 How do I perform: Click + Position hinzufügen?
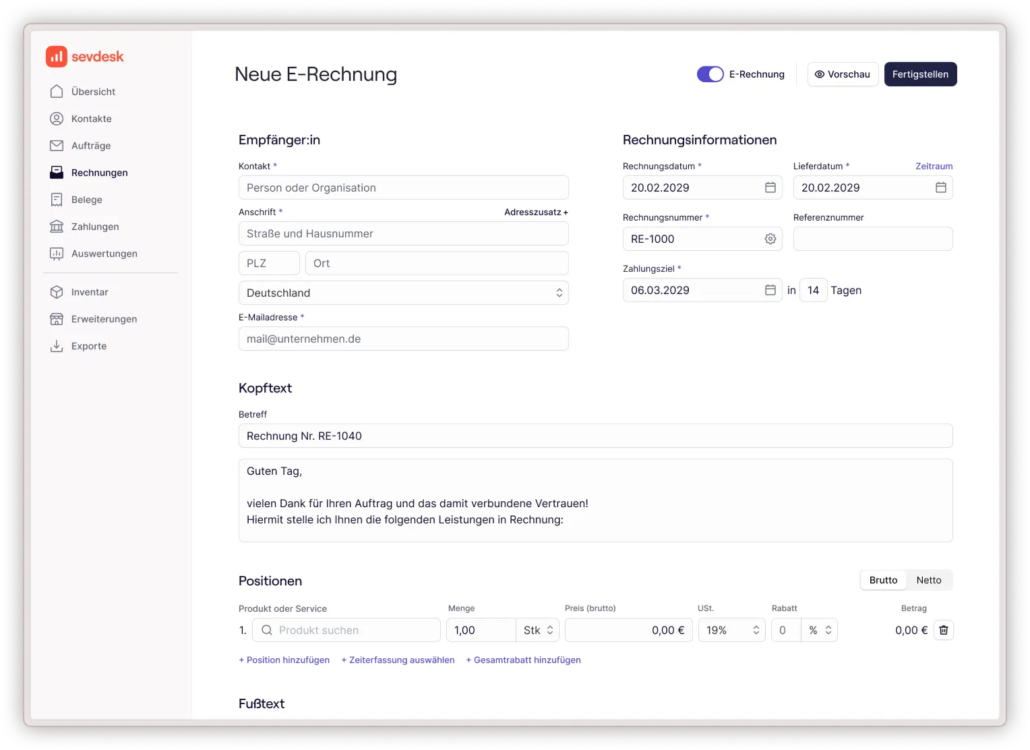284,659
